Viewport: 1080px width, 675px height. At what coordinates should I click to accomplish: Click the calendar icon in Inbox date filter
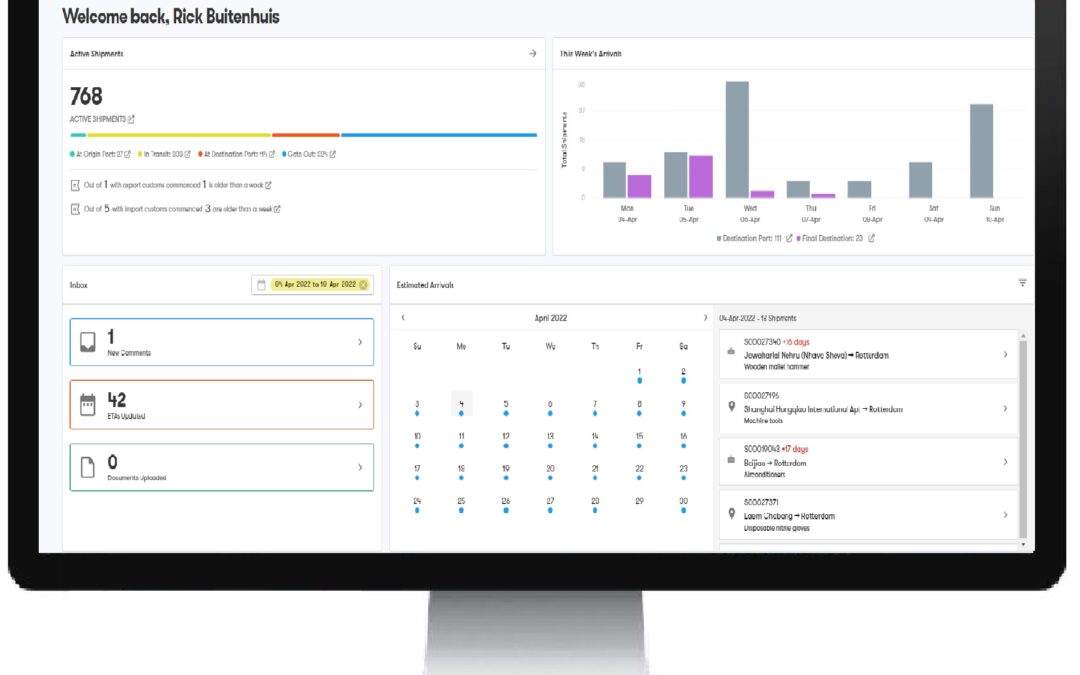[261, 284]
